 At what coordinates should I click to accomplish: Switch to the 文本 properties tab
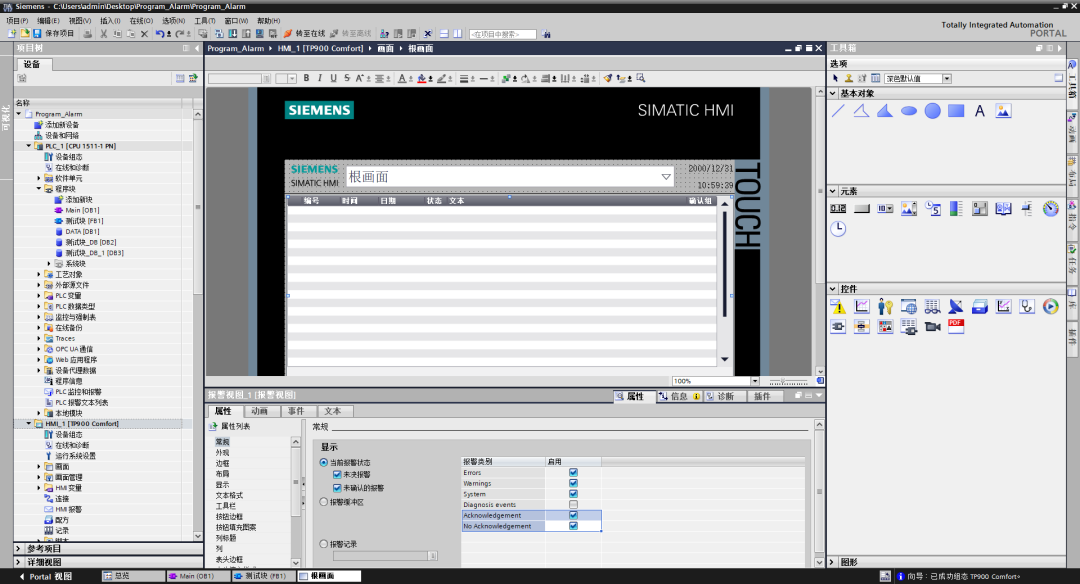tap(333, 411)
